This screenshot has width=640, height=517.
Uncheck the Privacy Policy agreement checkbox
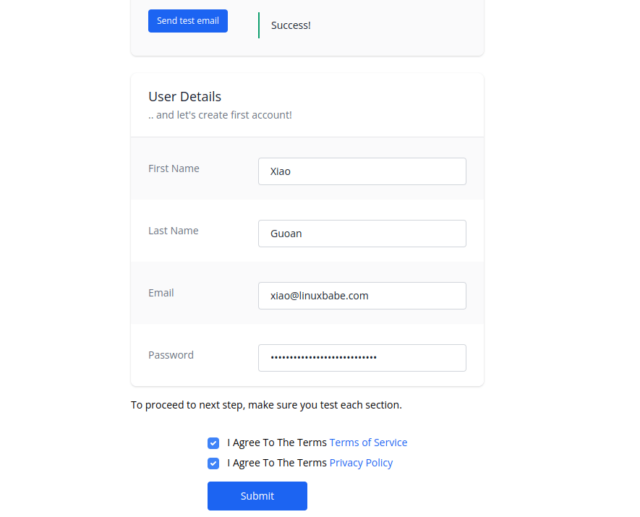pyautogui.click(x=213, y=463)
